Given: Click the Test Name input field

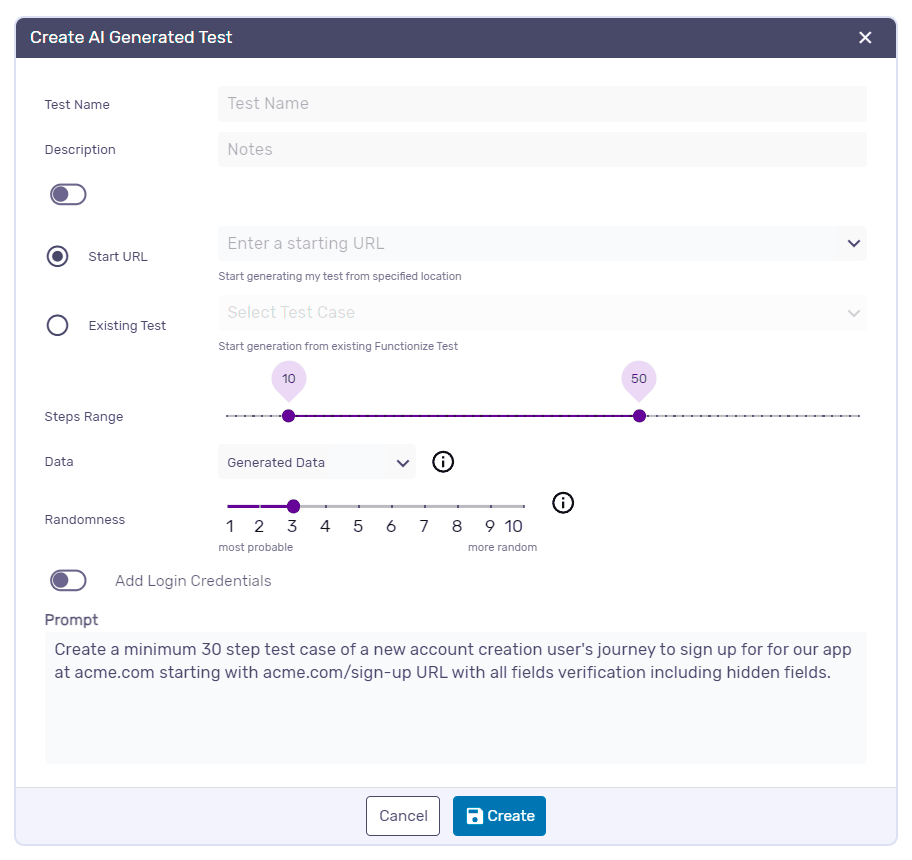Looking at the screenshot, I should [x=542, y=104].
